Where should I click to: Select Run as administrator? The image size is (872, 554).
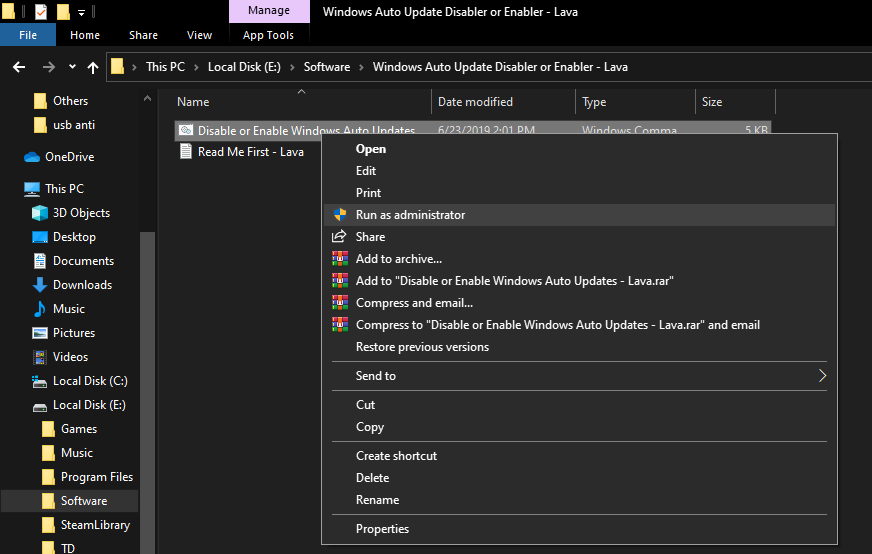pyautogui.click(x=579, y=215)
